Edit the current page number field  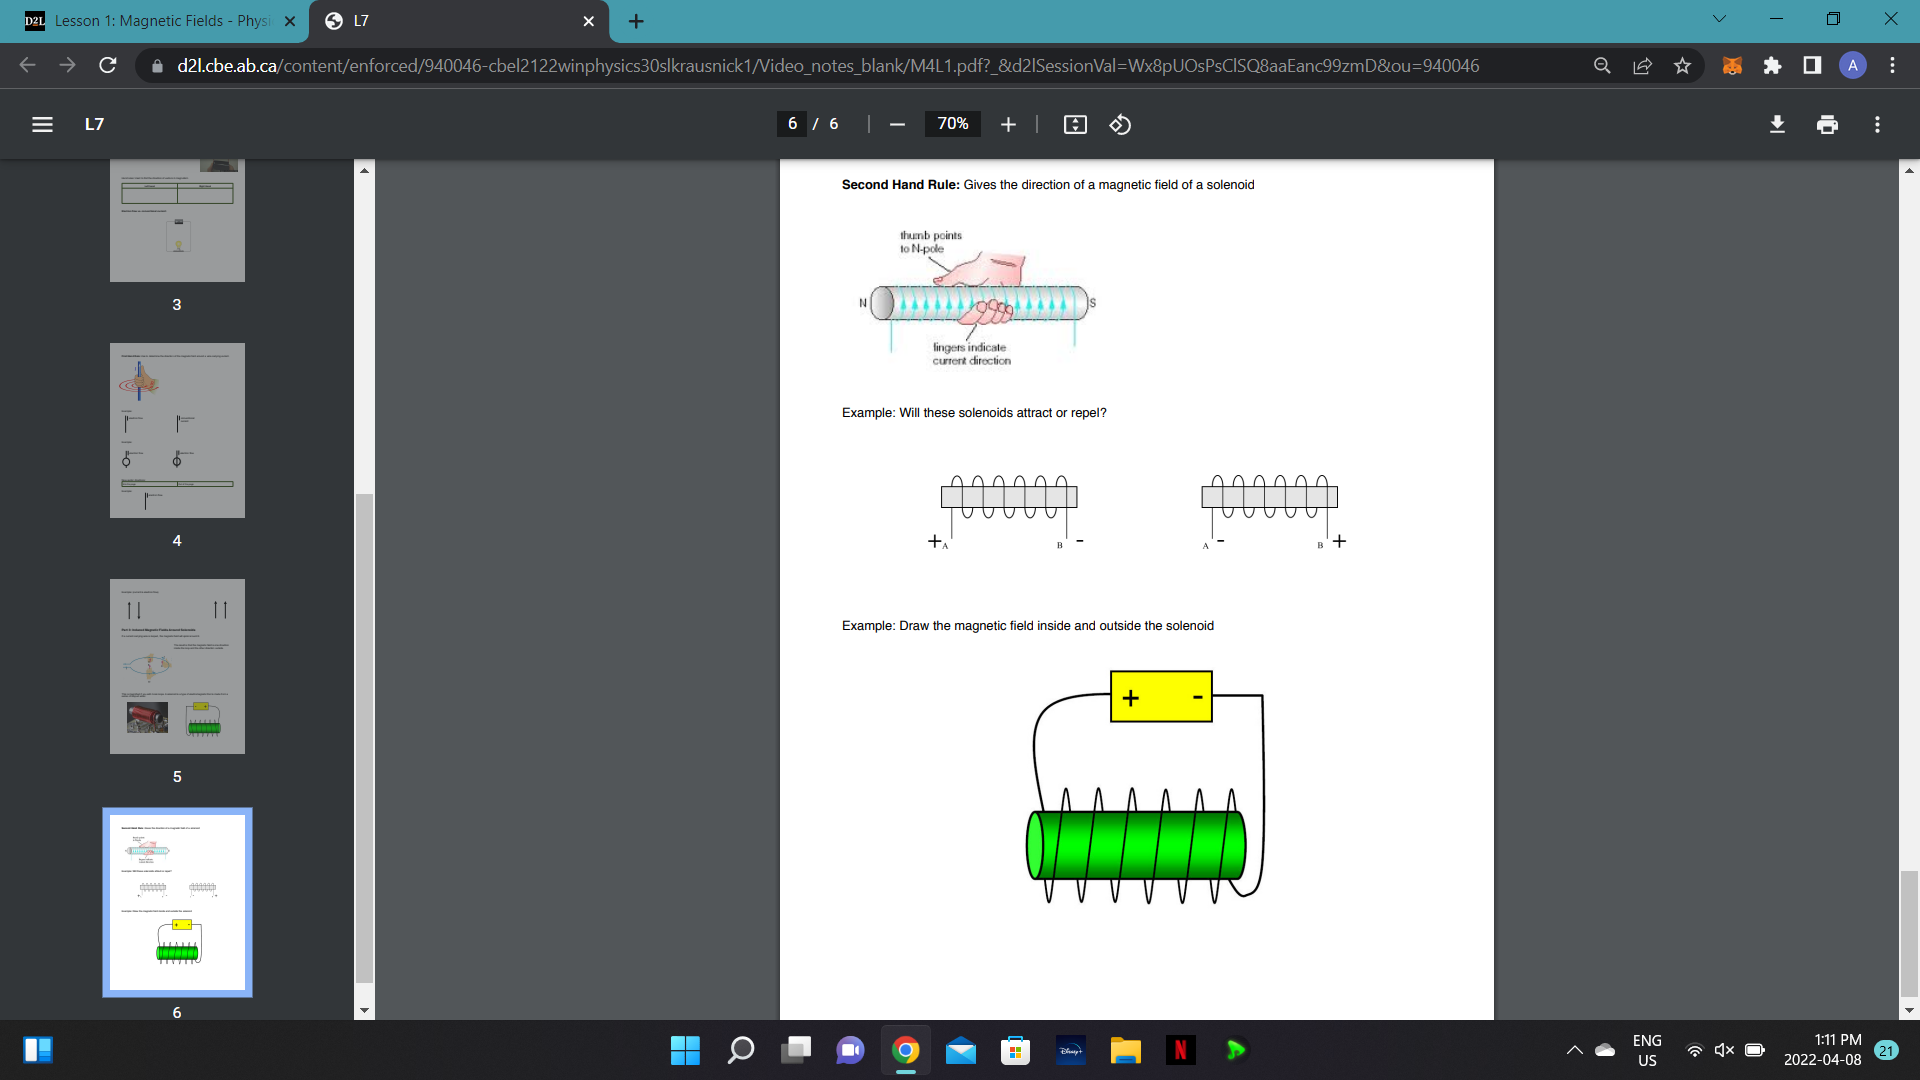[x=792, y=124]
